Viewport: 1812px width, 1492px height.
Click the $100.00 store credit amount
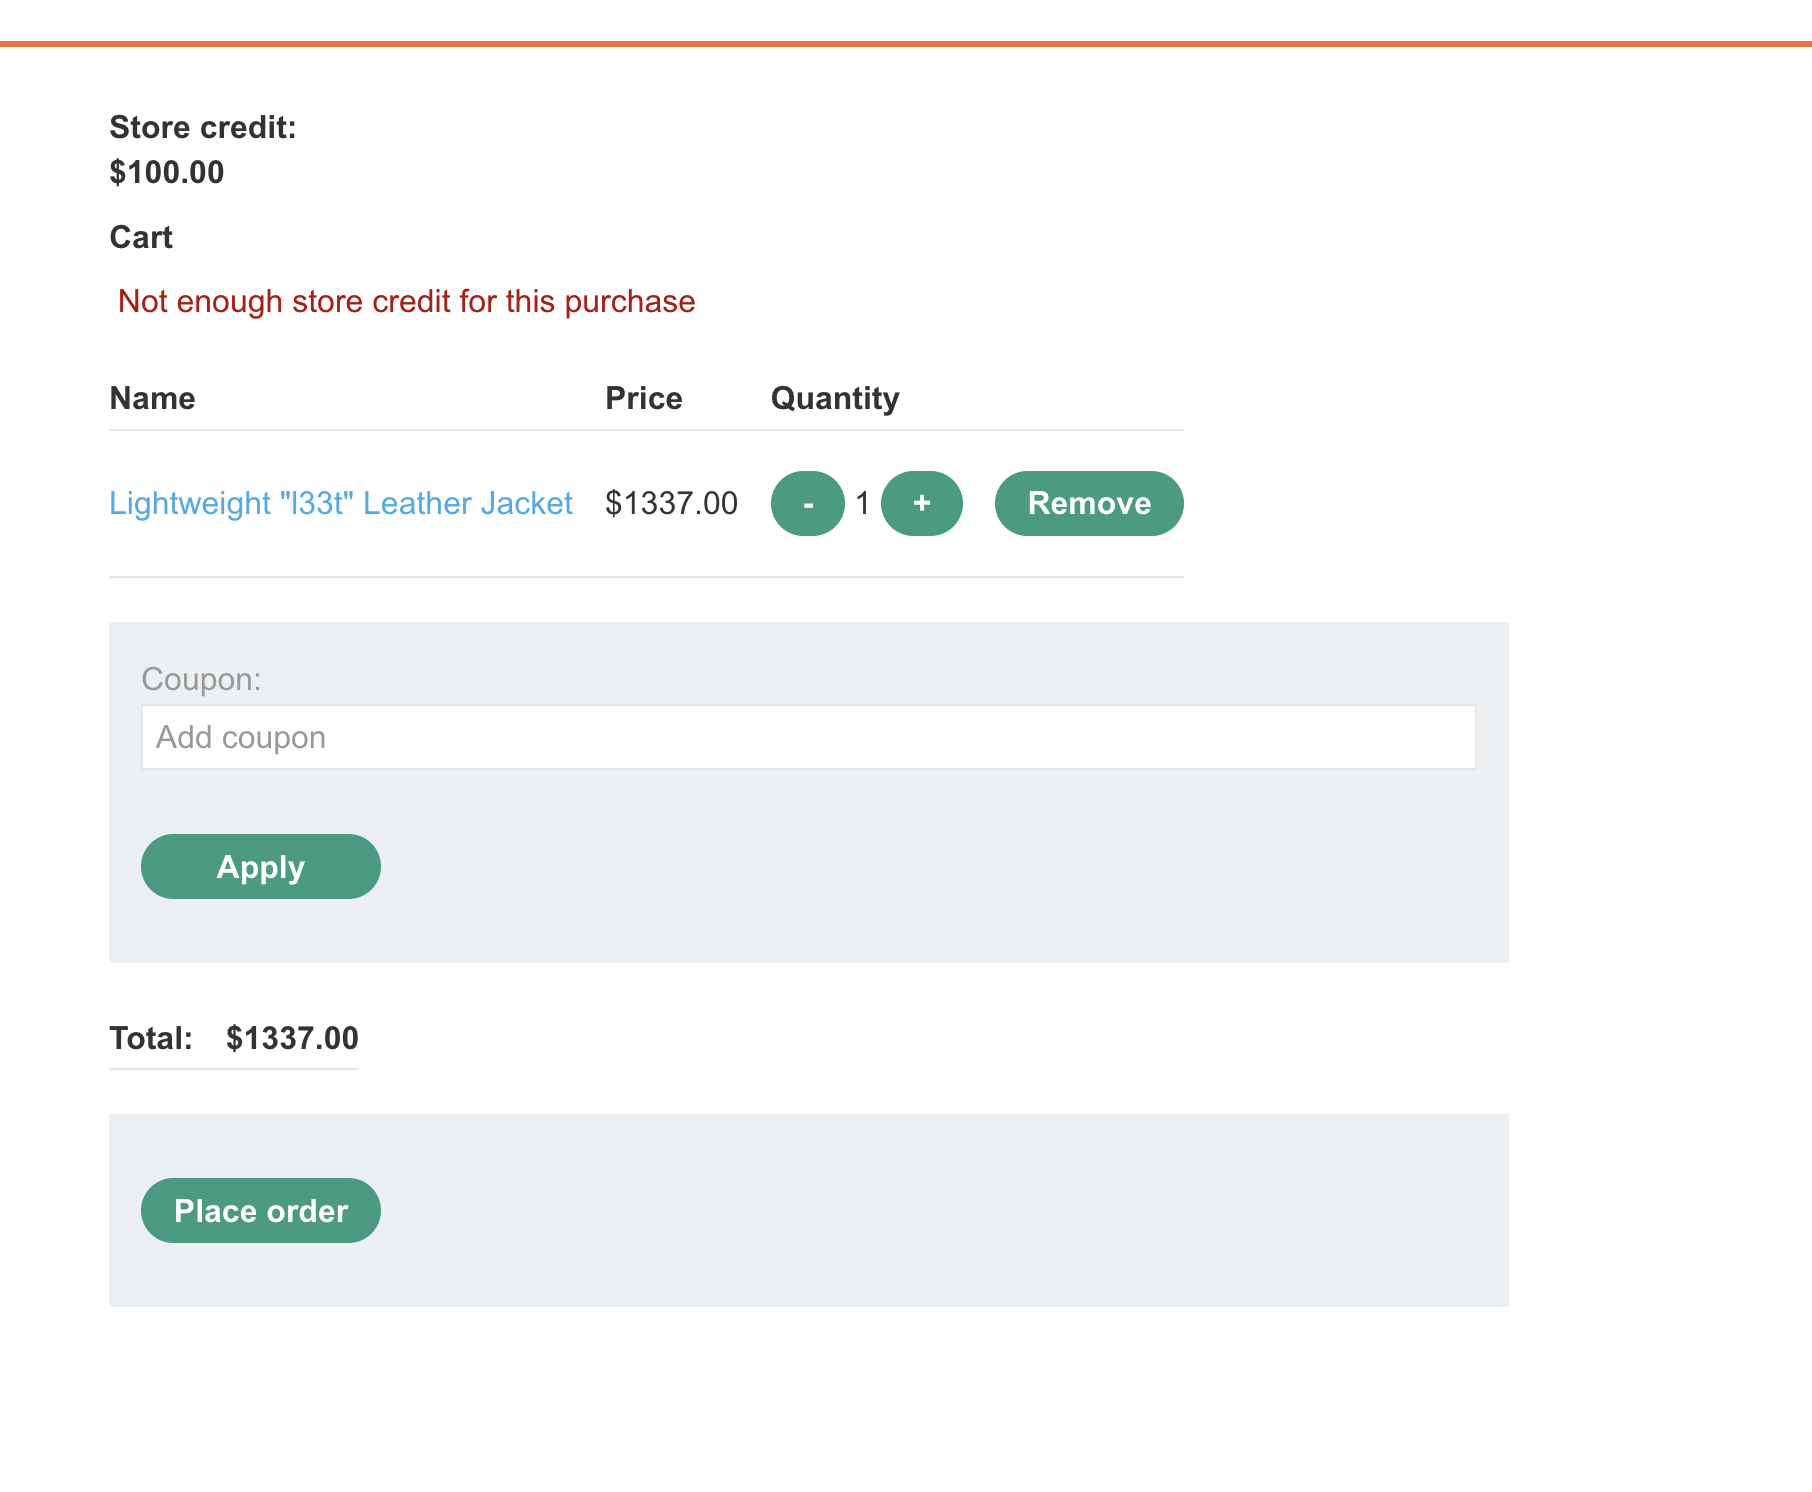167,172
